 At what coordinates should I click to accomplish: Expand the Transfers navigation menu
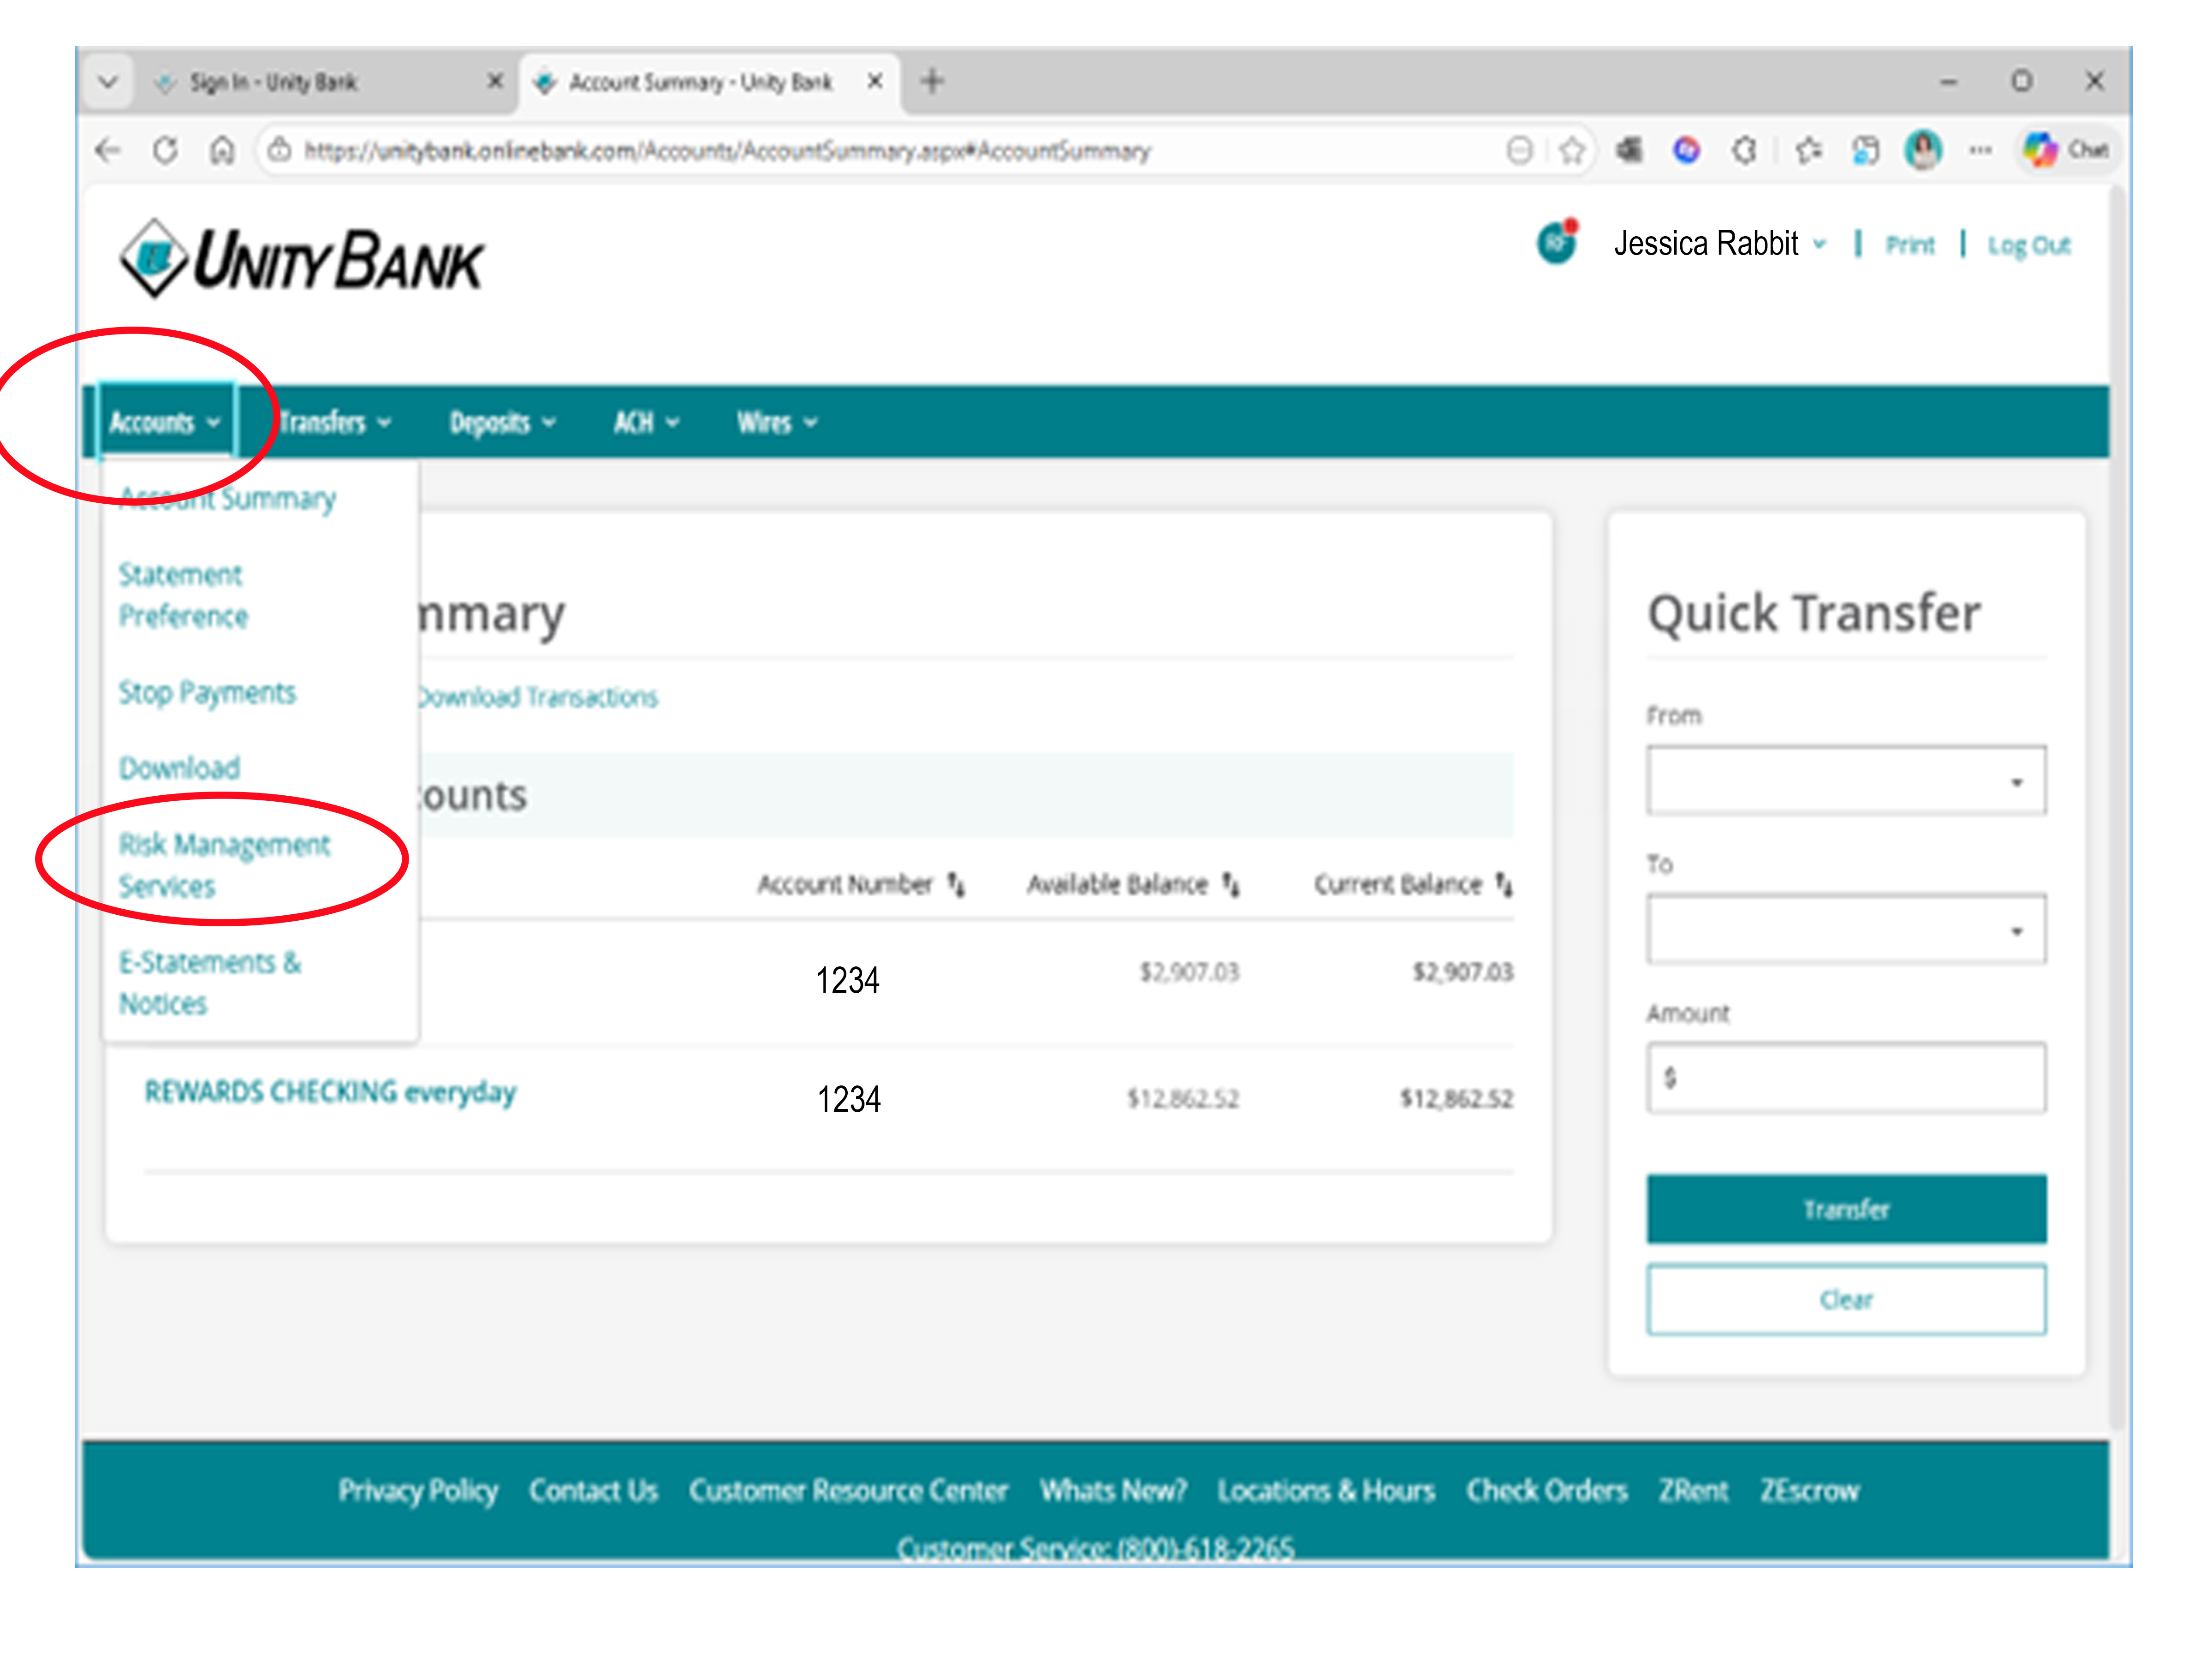tap(335, 422)
